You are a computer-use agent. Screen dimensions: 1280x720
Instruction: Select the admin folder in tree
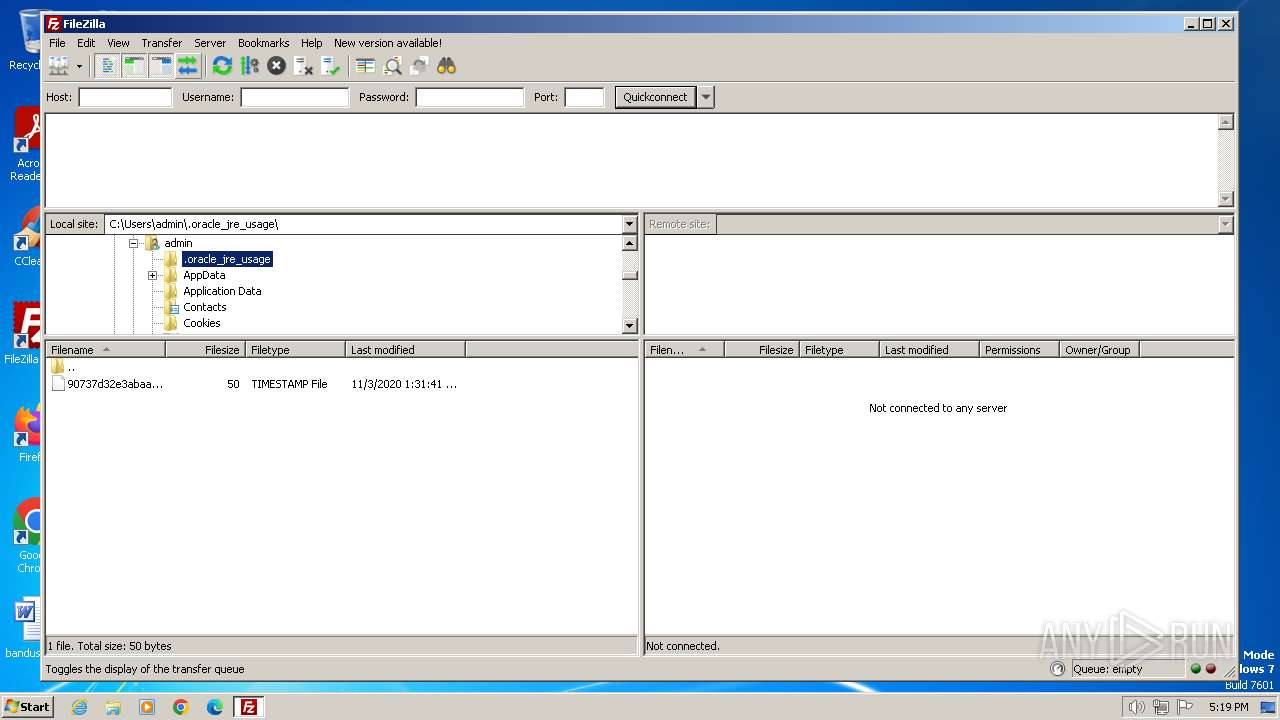[178, 243]
